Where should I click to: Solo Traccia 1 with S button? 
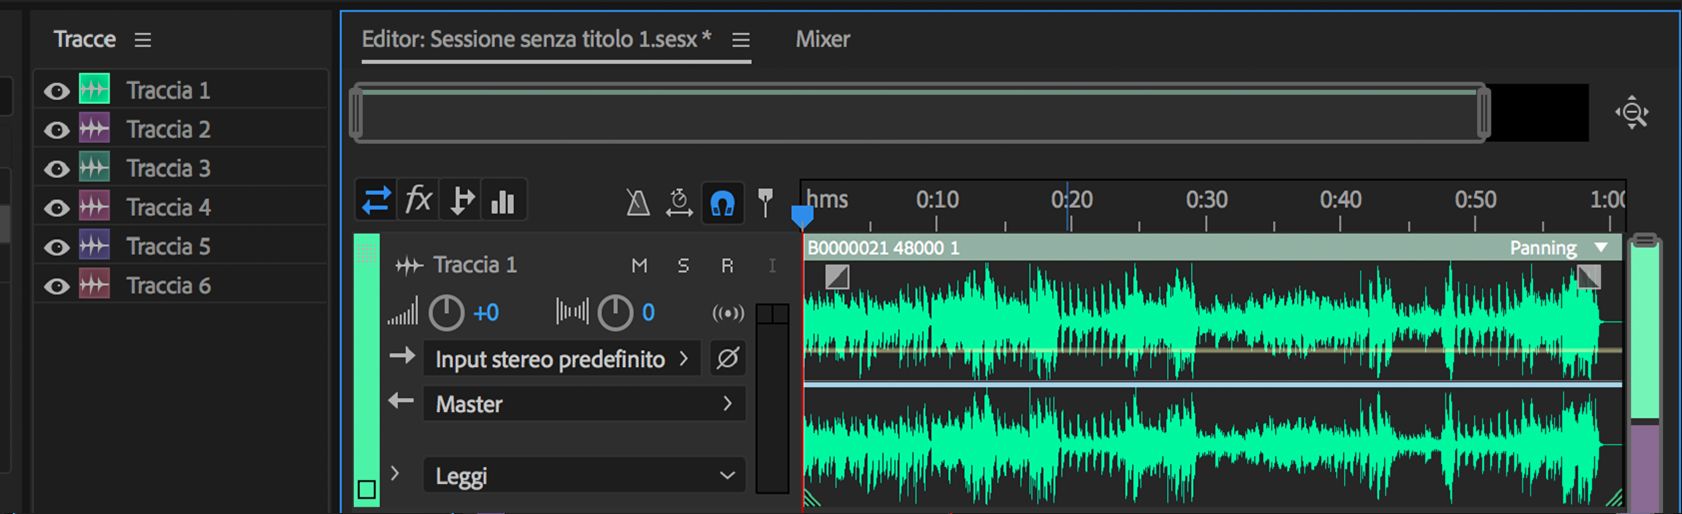coord(683,265)
